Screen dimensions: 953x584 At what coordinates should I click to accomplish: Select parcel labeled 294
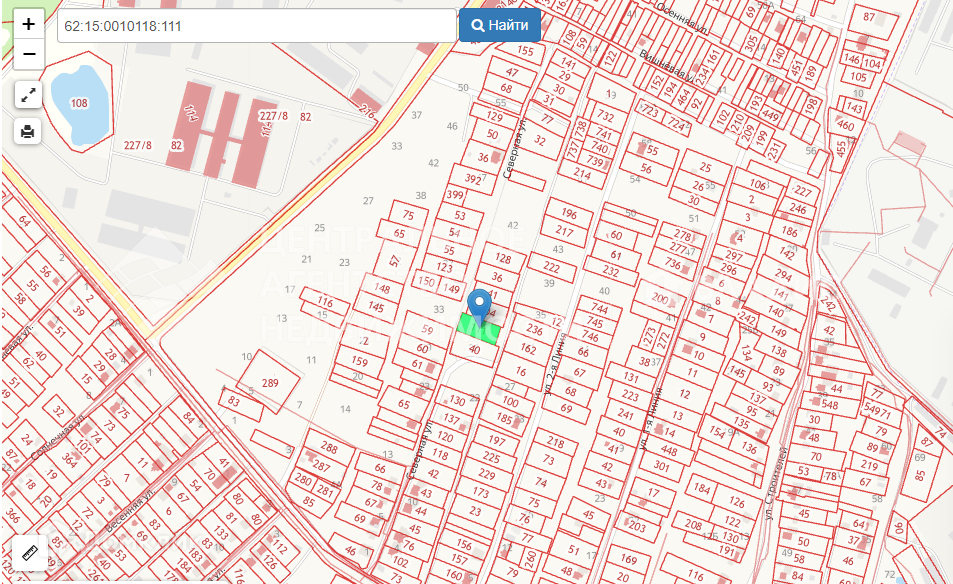(783, 275)
